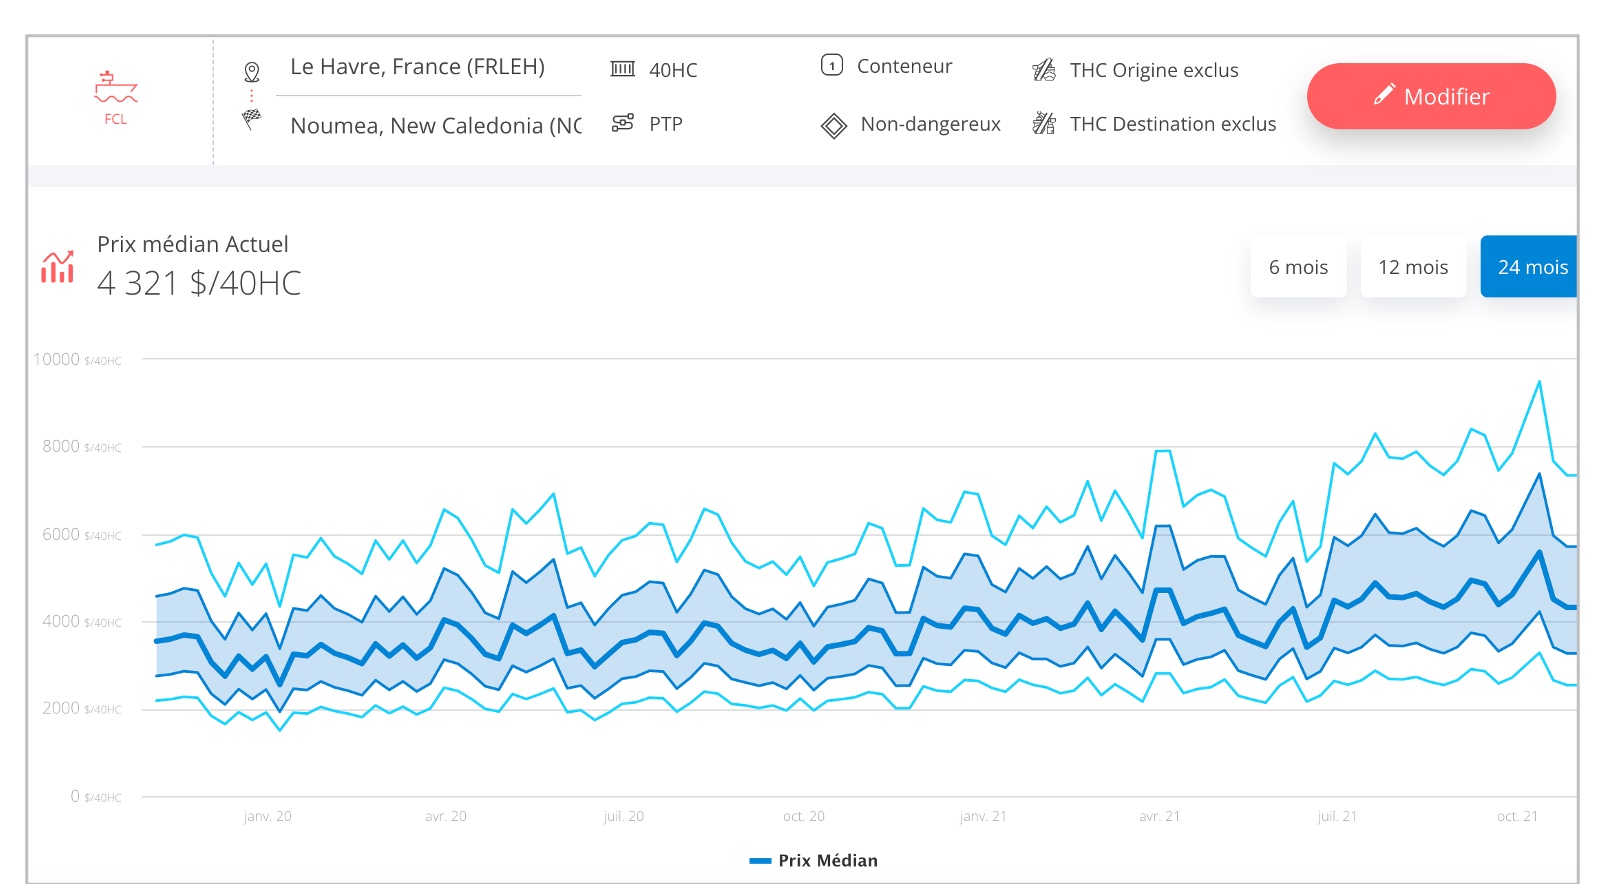Click the oct. 20 axis label

point(804,816)
